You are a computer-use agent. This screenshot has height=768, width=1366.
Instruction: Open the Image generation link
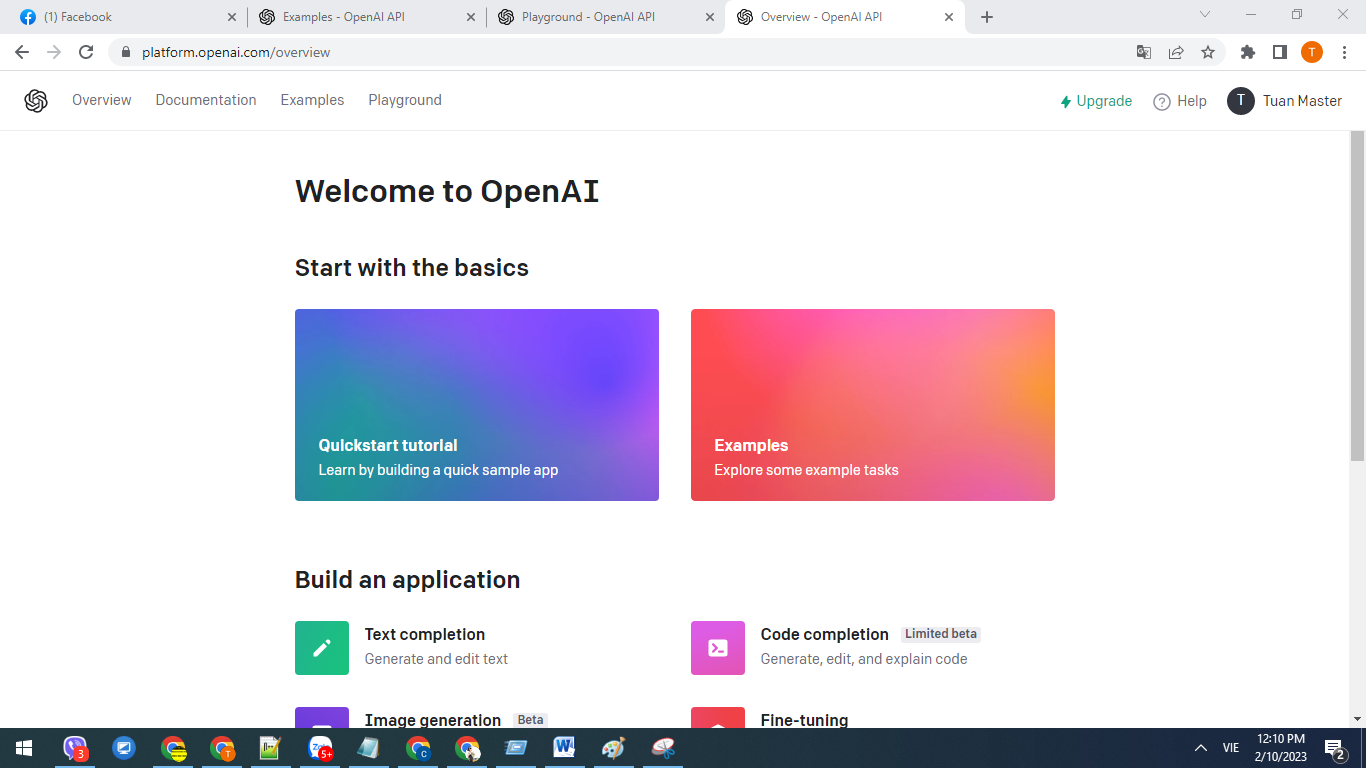point(433,720)
